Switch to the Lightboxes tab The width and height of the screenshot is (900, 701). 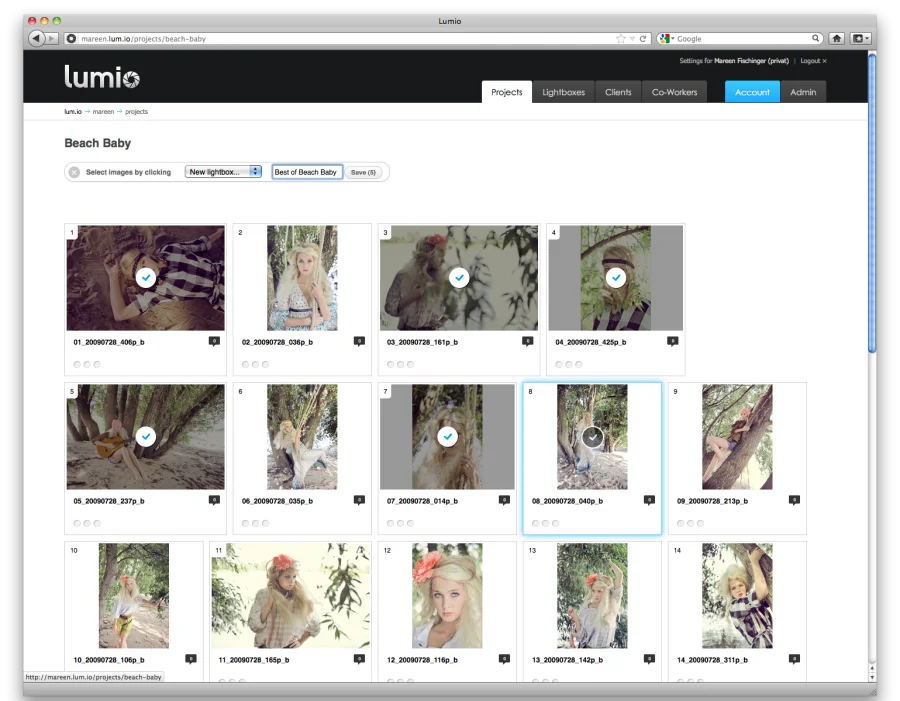tap(563, 92)
